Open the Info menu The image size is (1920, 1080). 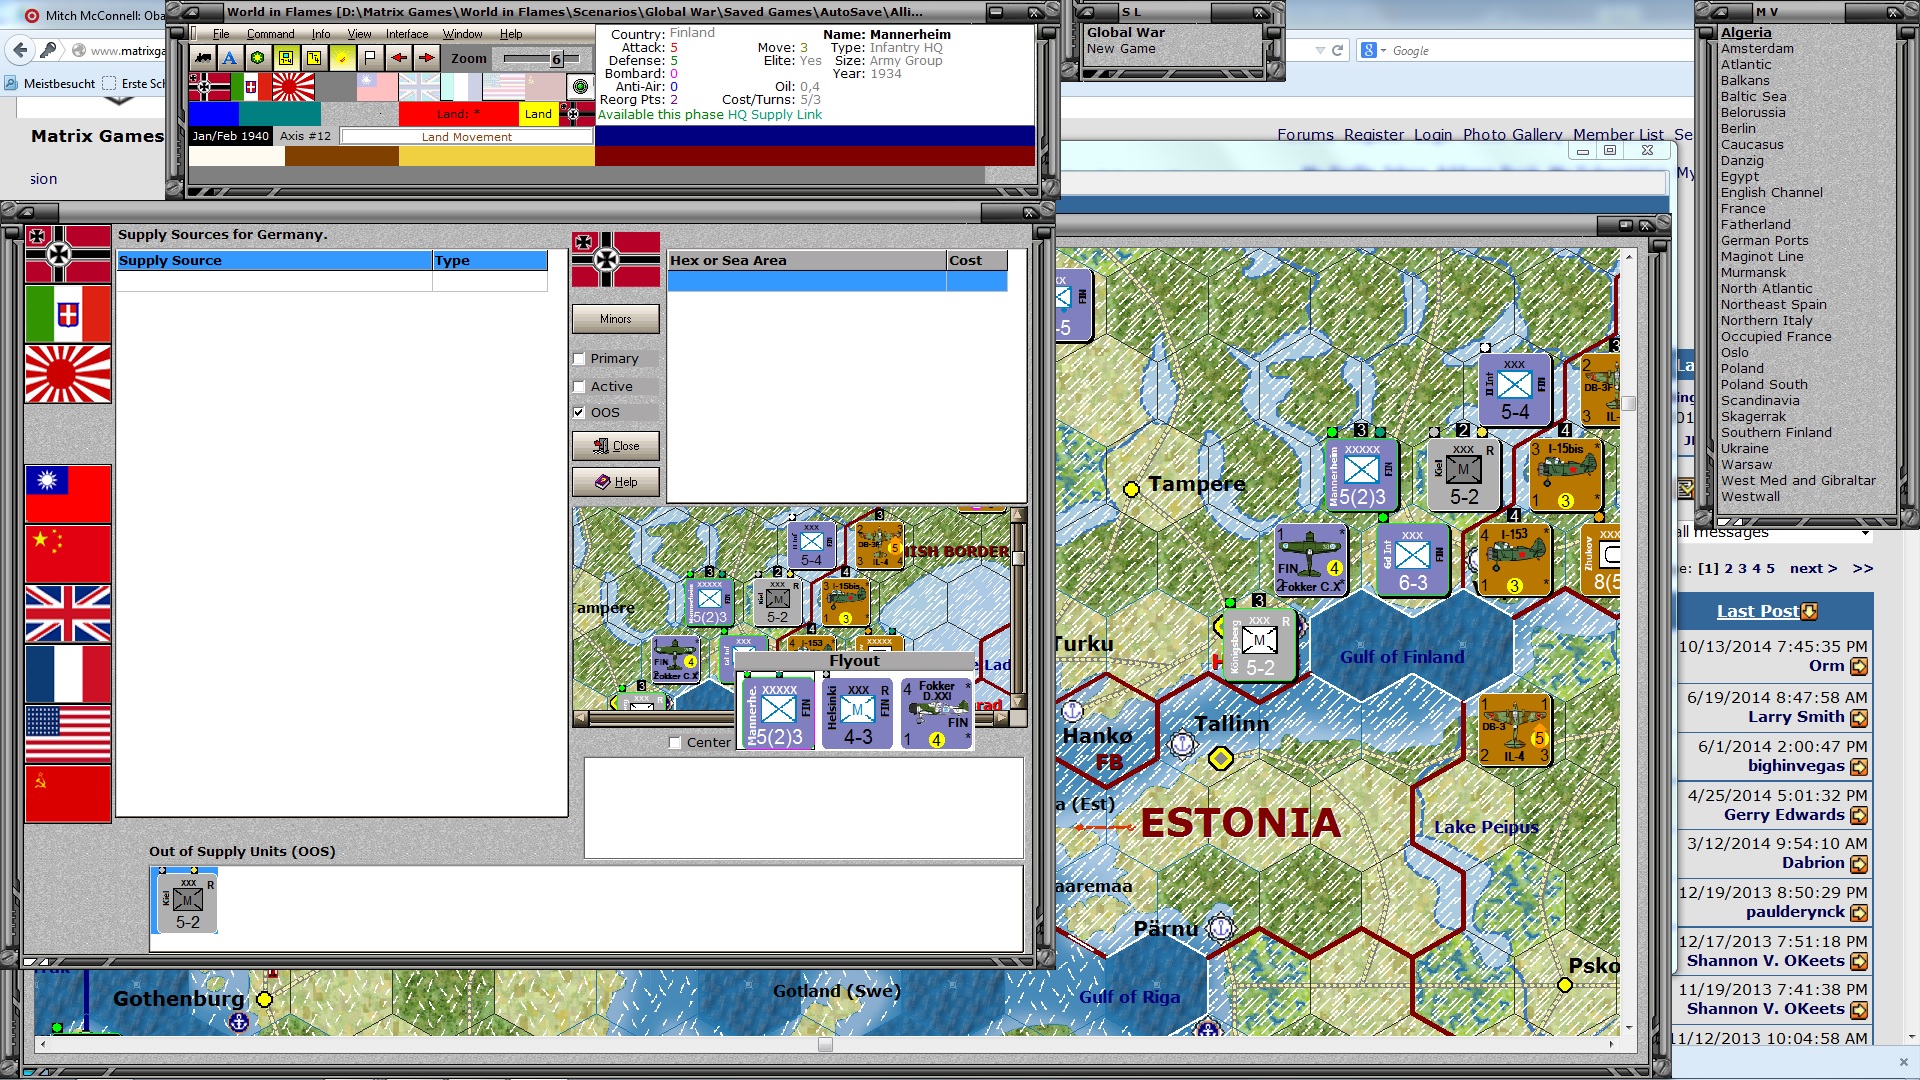(x=320, y=34)
